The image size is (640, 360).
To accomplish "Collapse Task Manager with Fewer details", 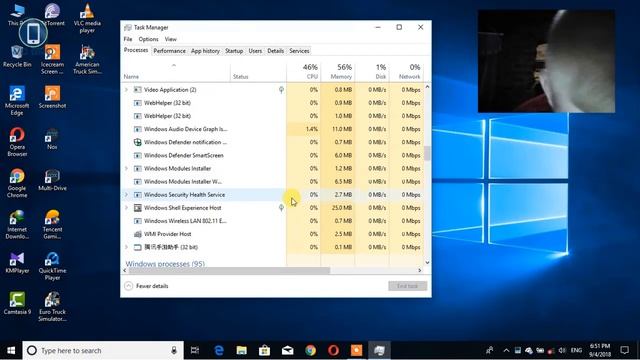I will [147, 286].
